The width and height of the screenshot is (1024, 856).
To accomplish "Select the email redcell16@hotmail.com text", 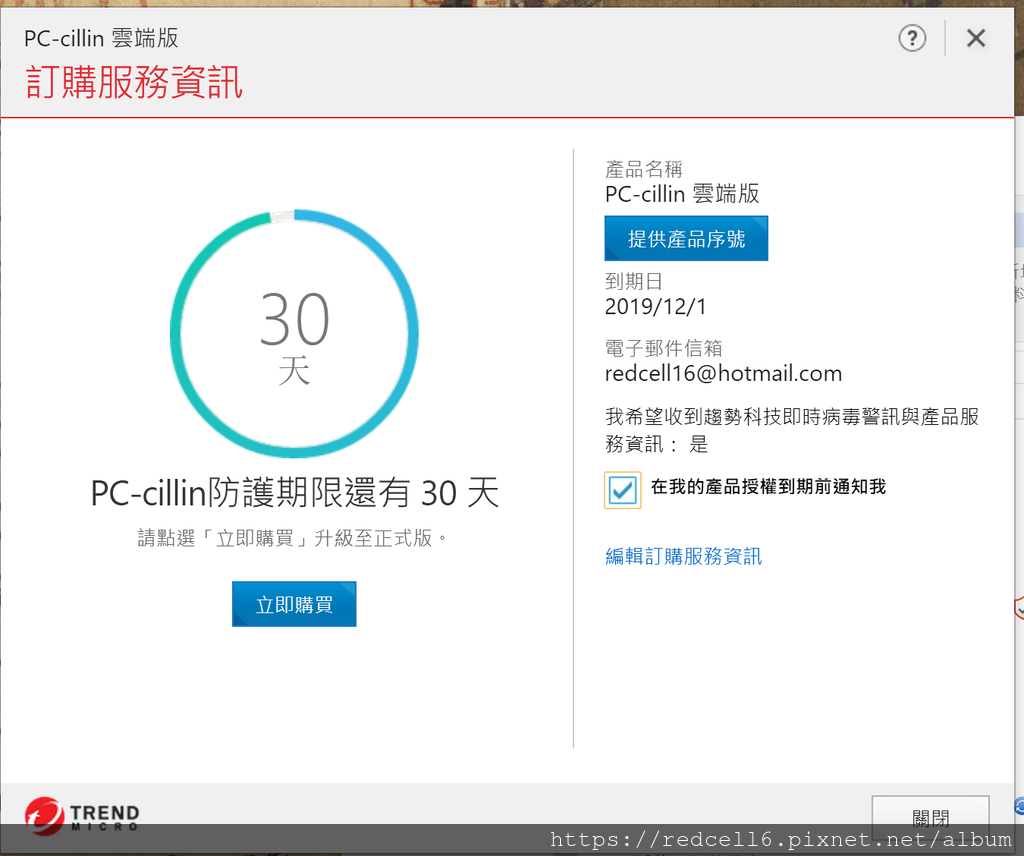I will tap(723, 373).
